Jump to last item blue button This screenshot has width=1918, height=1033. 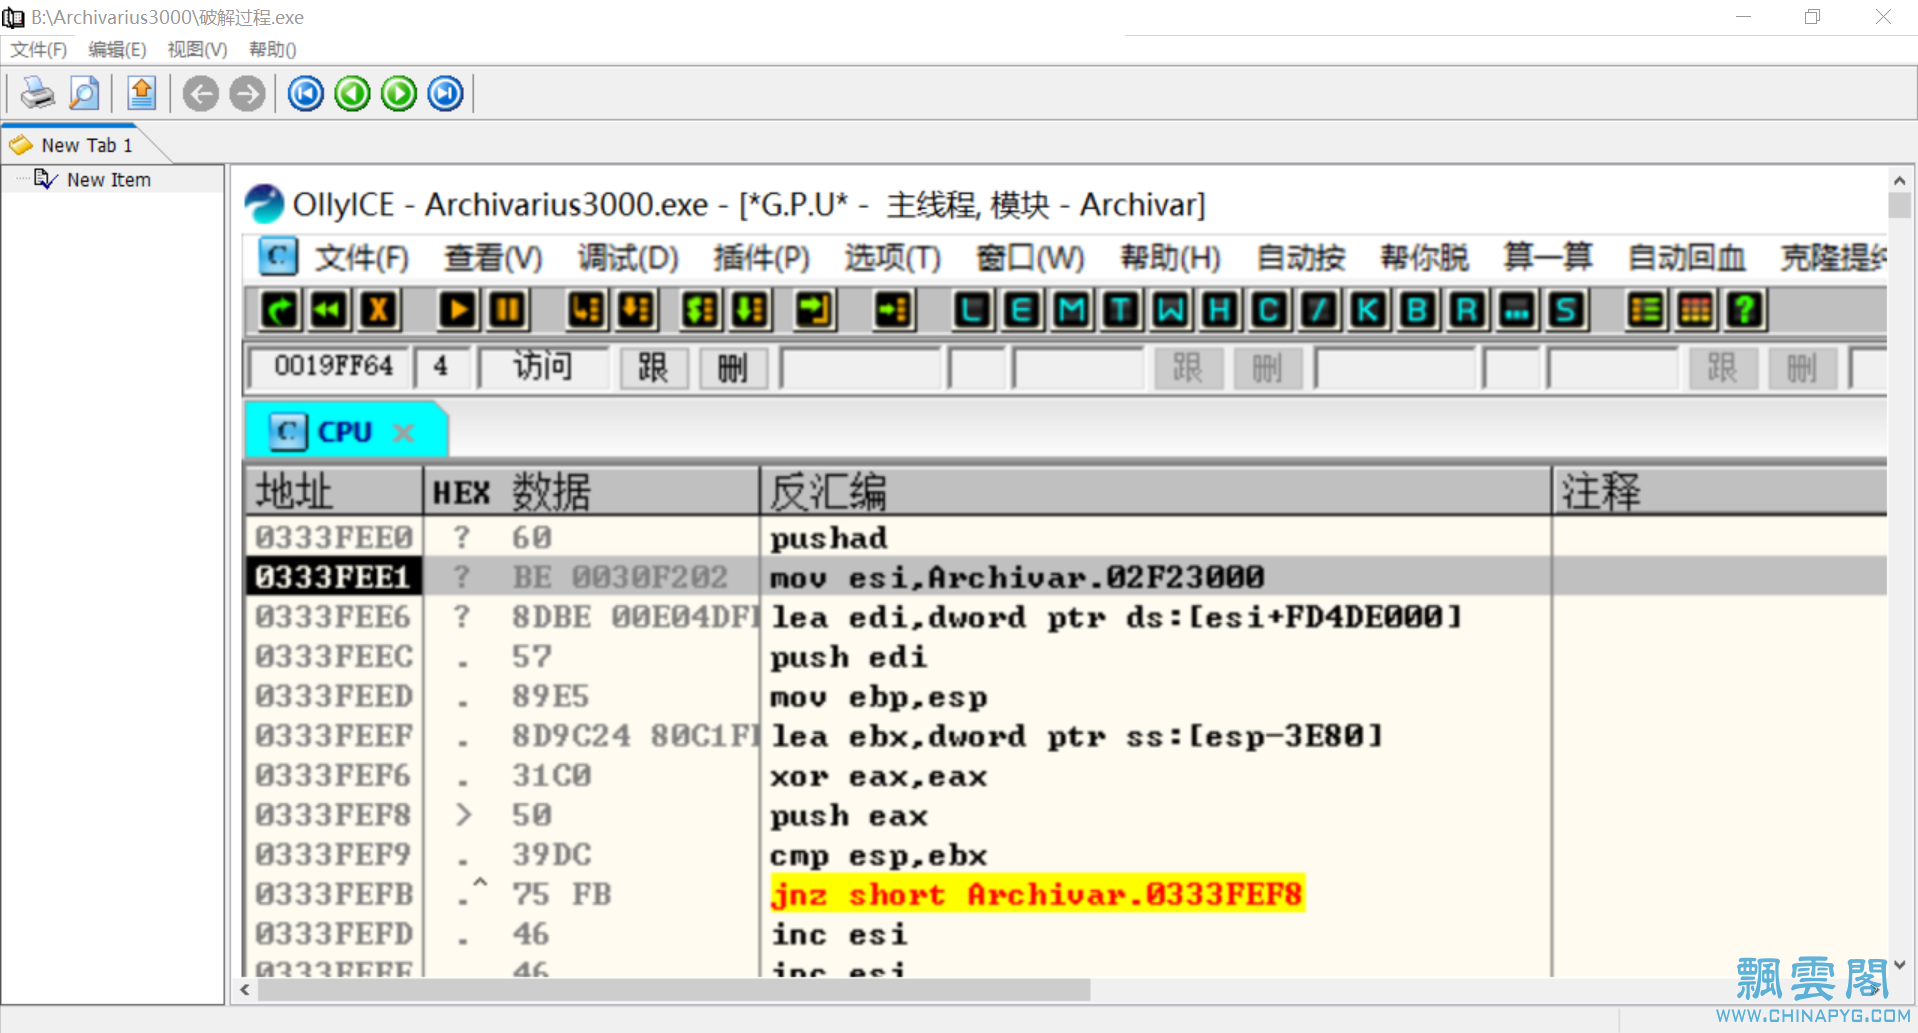[x=445, y=94]
